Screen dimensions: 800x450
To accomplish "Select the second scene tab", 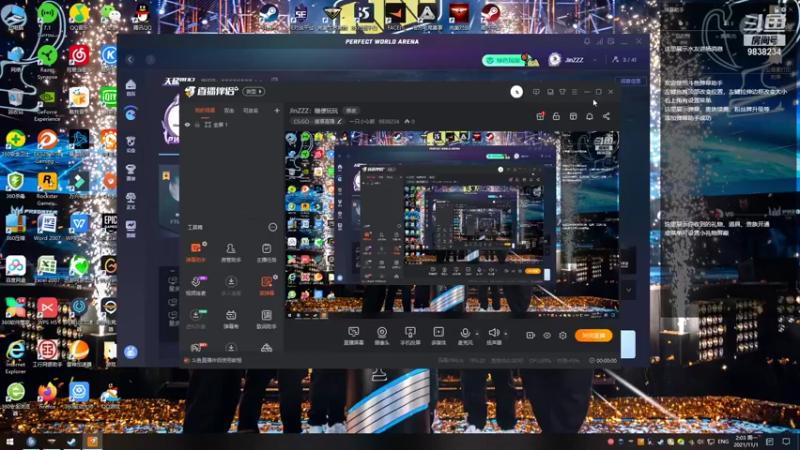I will click(x=229, y=110).
